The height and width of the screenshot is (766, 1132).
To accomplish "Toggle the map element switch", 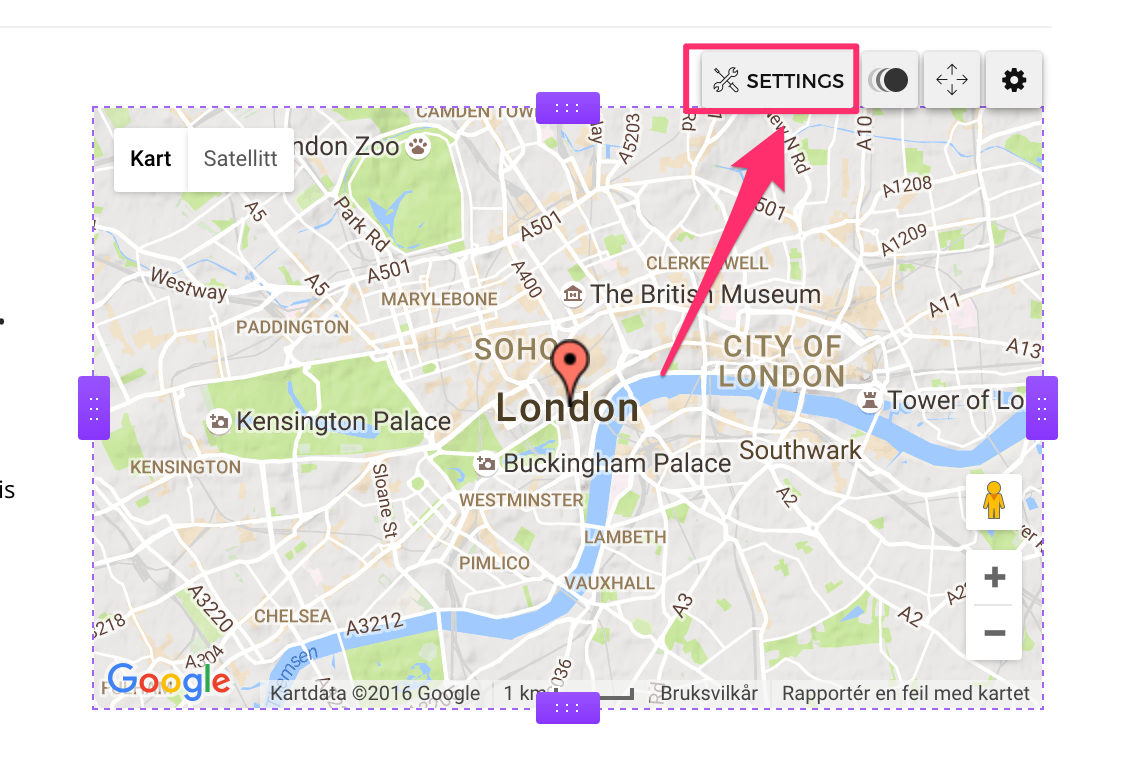I will 889,80.
